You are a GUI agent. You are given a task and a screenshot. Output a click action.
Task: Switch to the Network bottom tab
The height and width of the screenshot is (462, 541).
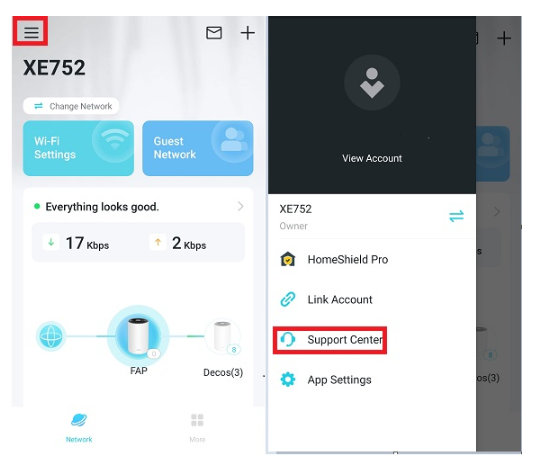point(79,428)
